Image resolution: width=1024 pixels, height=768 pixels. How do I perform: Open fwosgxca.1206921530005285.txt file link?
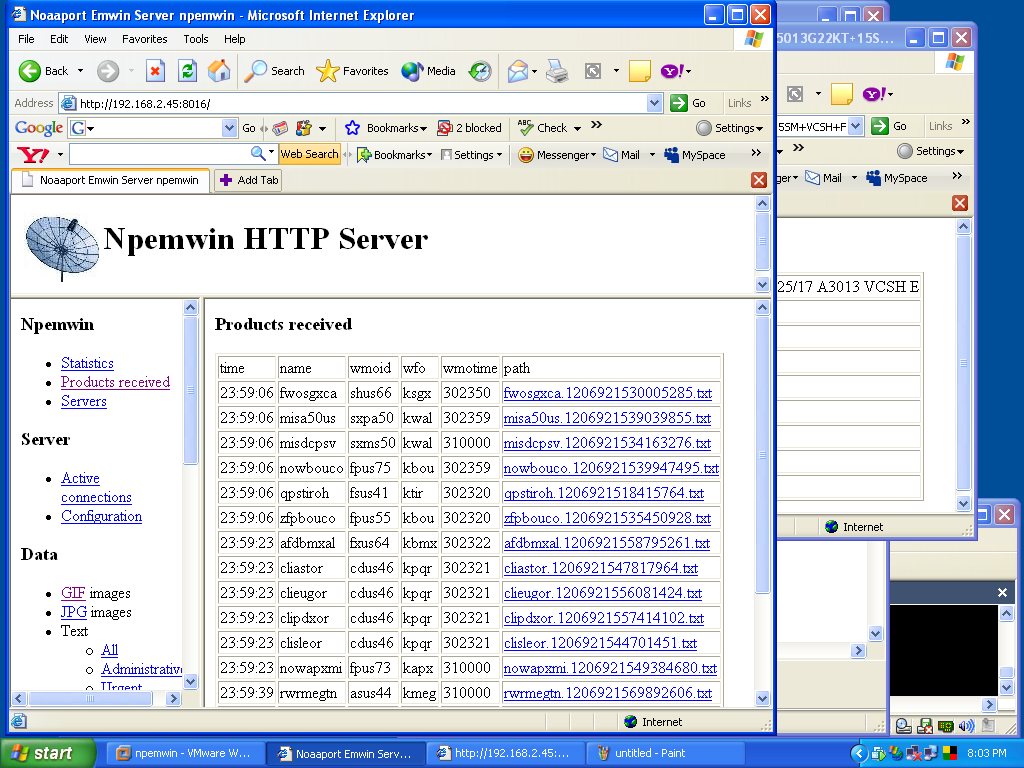[x=607, y=393]
